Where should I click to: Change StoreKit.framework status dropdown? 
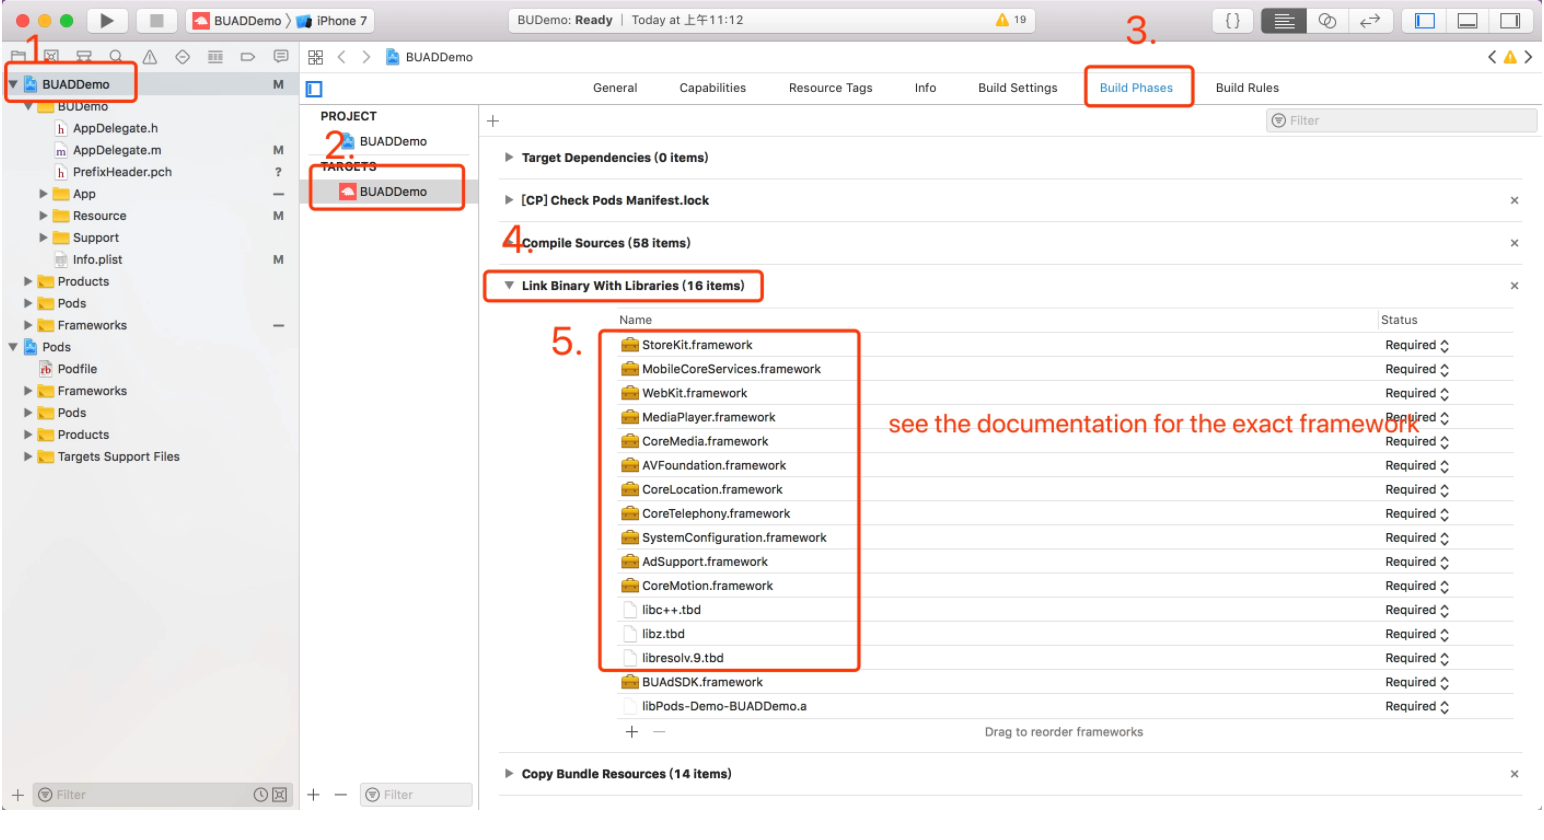1417,345
